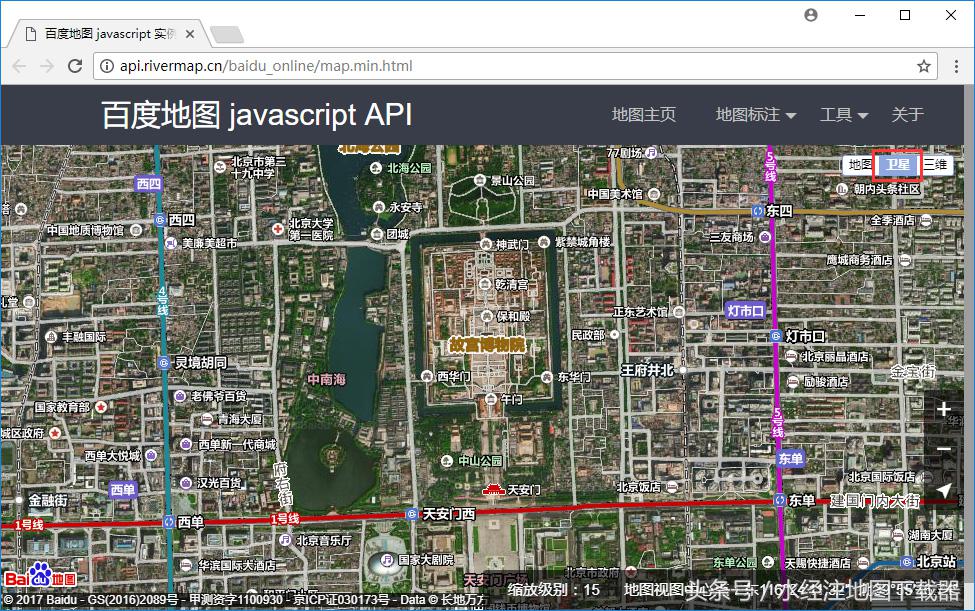Bookmark this page with the star
This screenshot has width=975, height=611.
click(x=924, y=66)
